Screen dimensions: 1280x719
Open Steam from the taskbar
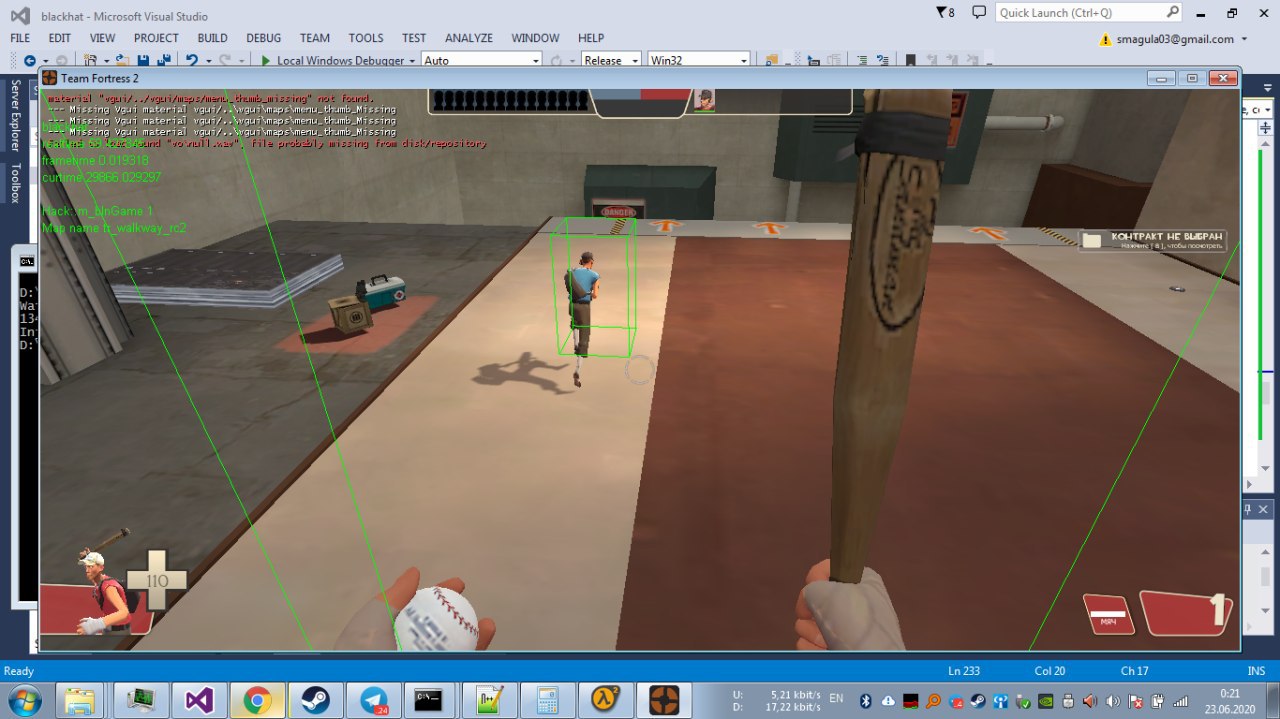click(314, 700)
